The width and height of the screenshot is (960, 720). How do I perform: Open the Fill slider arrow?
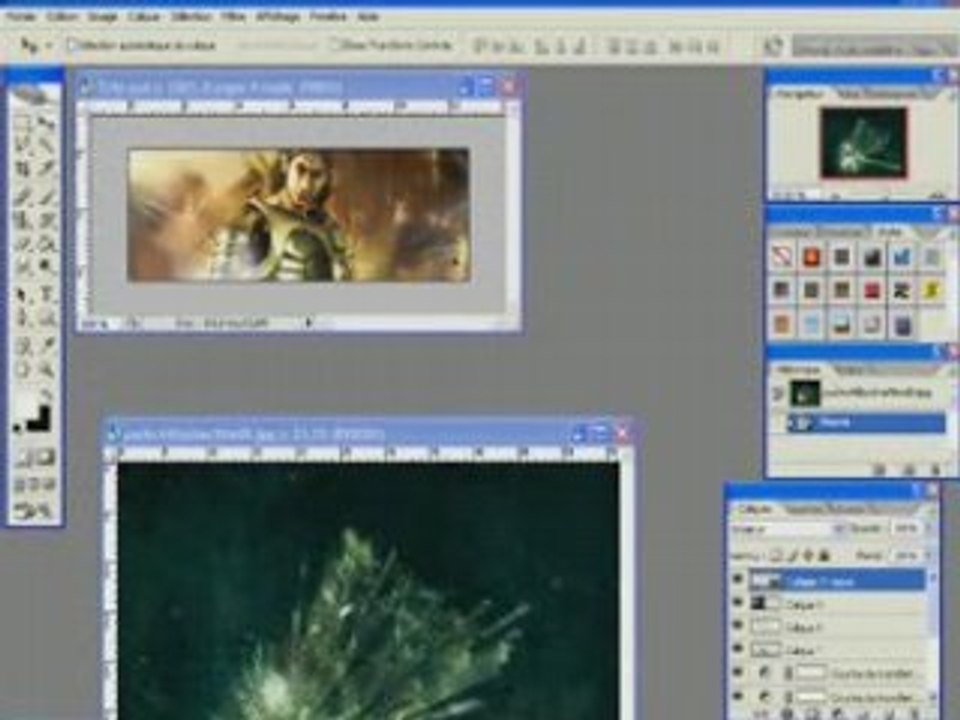click(929, 555)
